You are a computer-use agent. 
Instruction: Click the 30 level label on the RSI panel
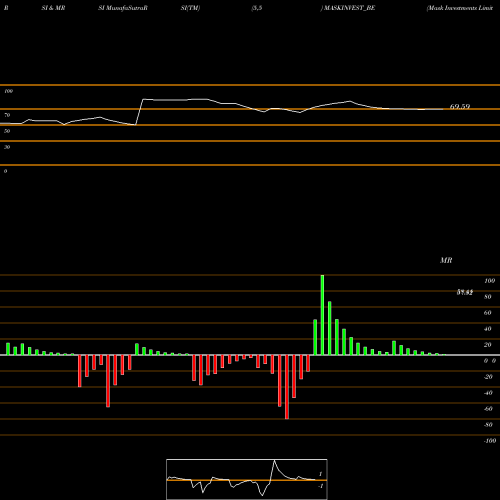pyautogui.click(x=7, y=147)
